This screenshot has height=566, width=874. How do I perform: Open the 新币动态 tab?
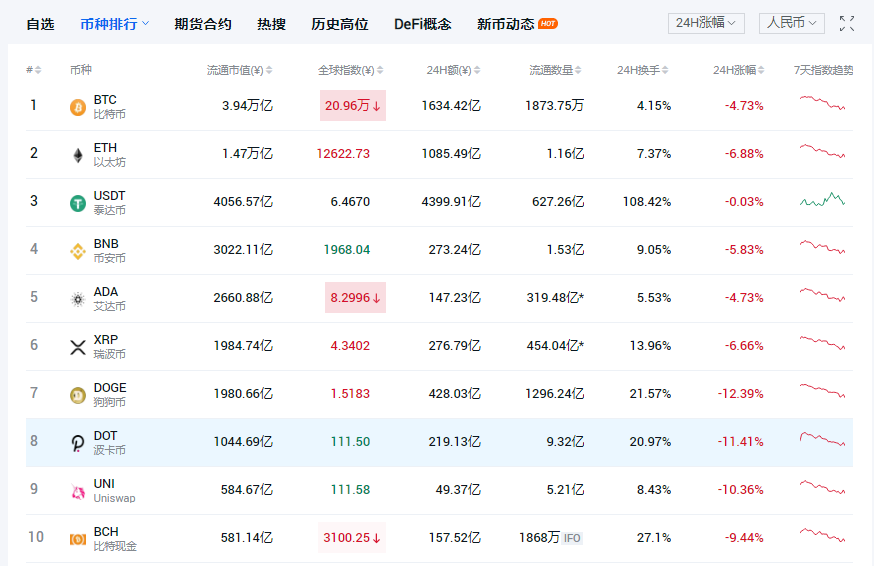(x=506, y=24)
